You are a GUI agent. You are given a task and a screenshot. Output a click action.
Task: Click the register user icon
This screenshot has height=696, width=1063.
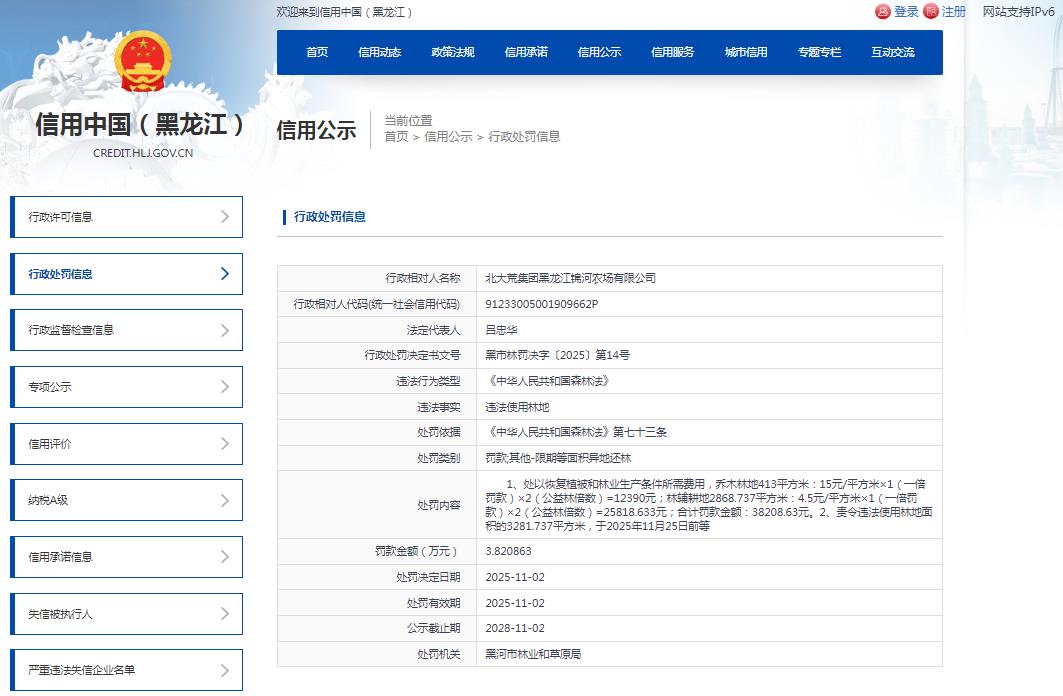click(x=931, y=12)
